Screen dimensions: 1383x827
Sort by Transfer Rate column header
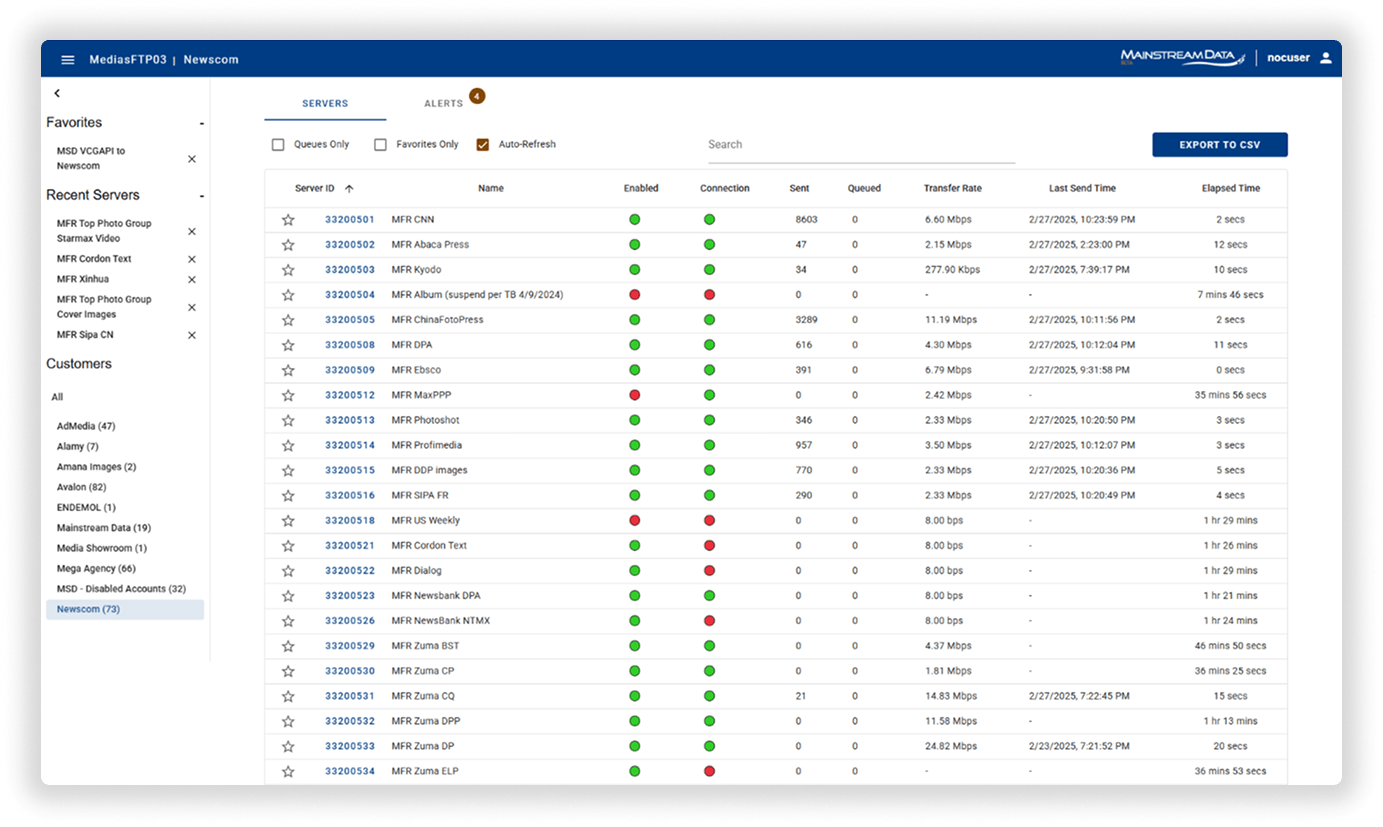(x=952, y=188)
